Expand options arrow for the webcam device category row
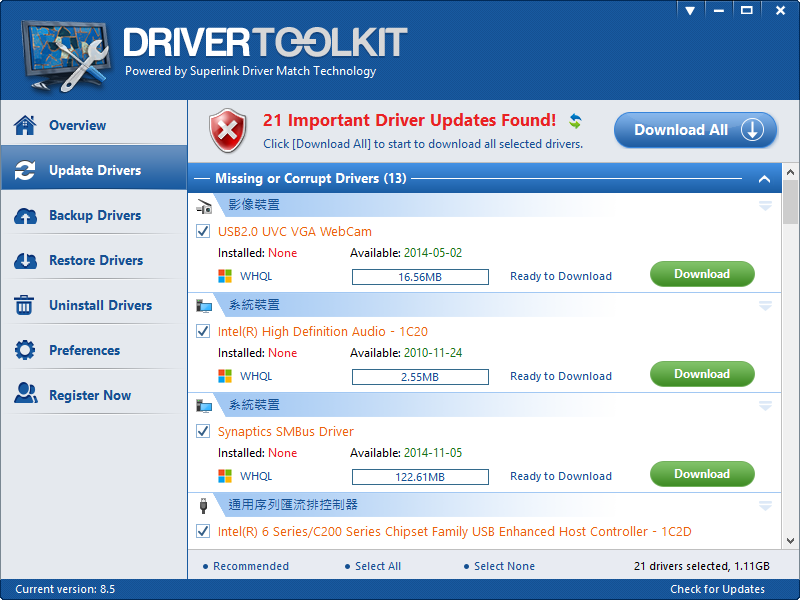 click(x=765, y=206)
